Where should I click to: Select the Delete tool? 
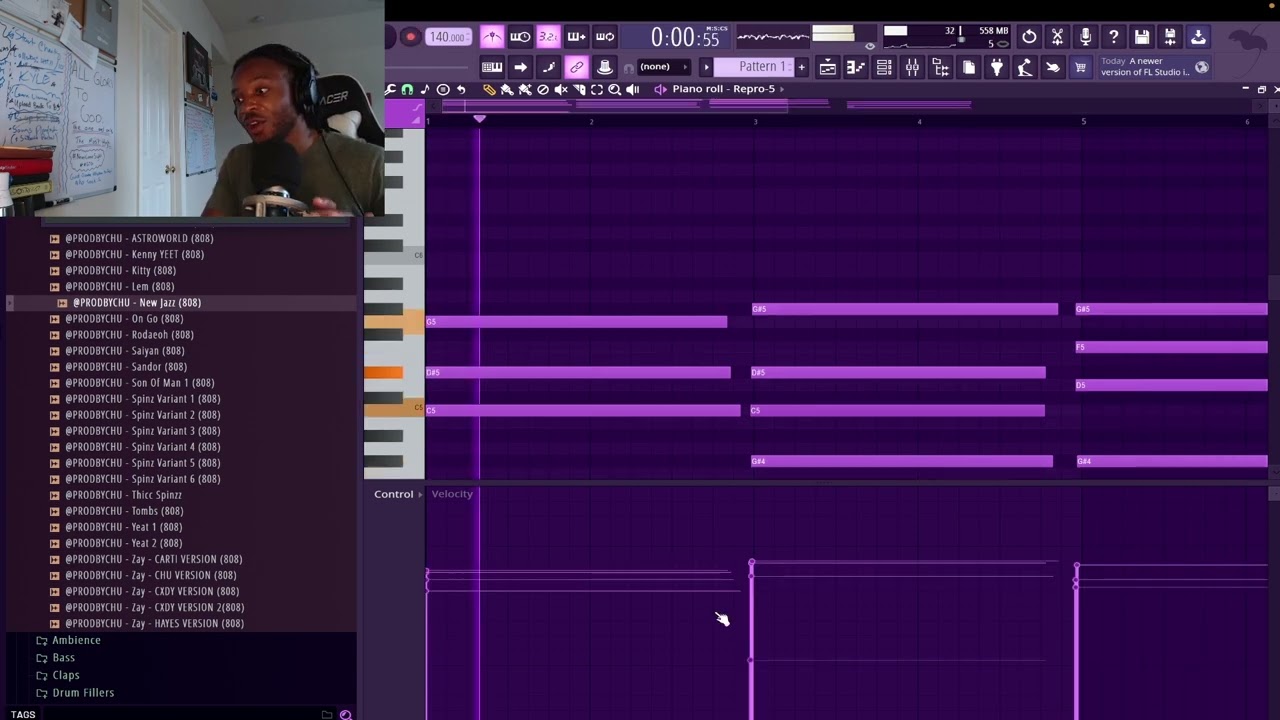(x=543, y=89)
